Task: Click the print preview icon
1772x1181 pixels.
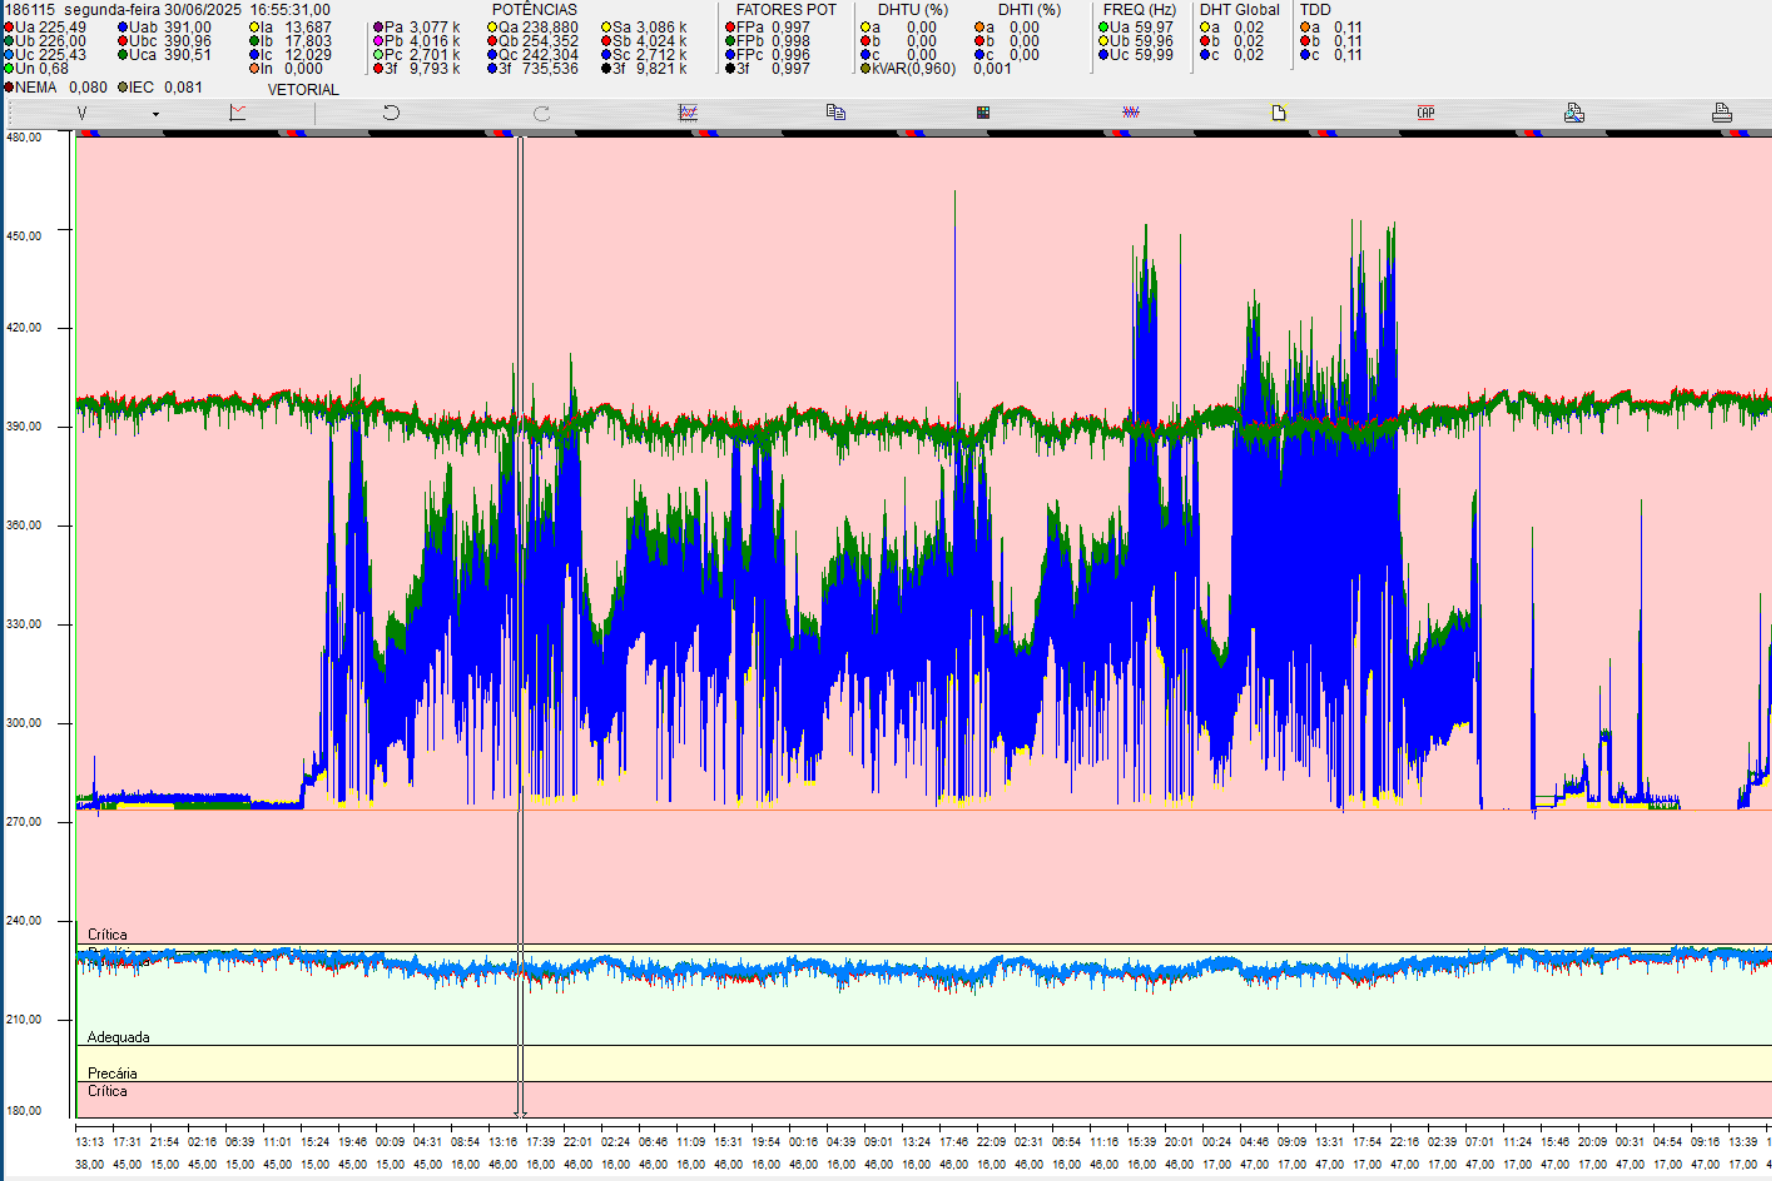Action: pyautogui.click(x=1574, y=113)
